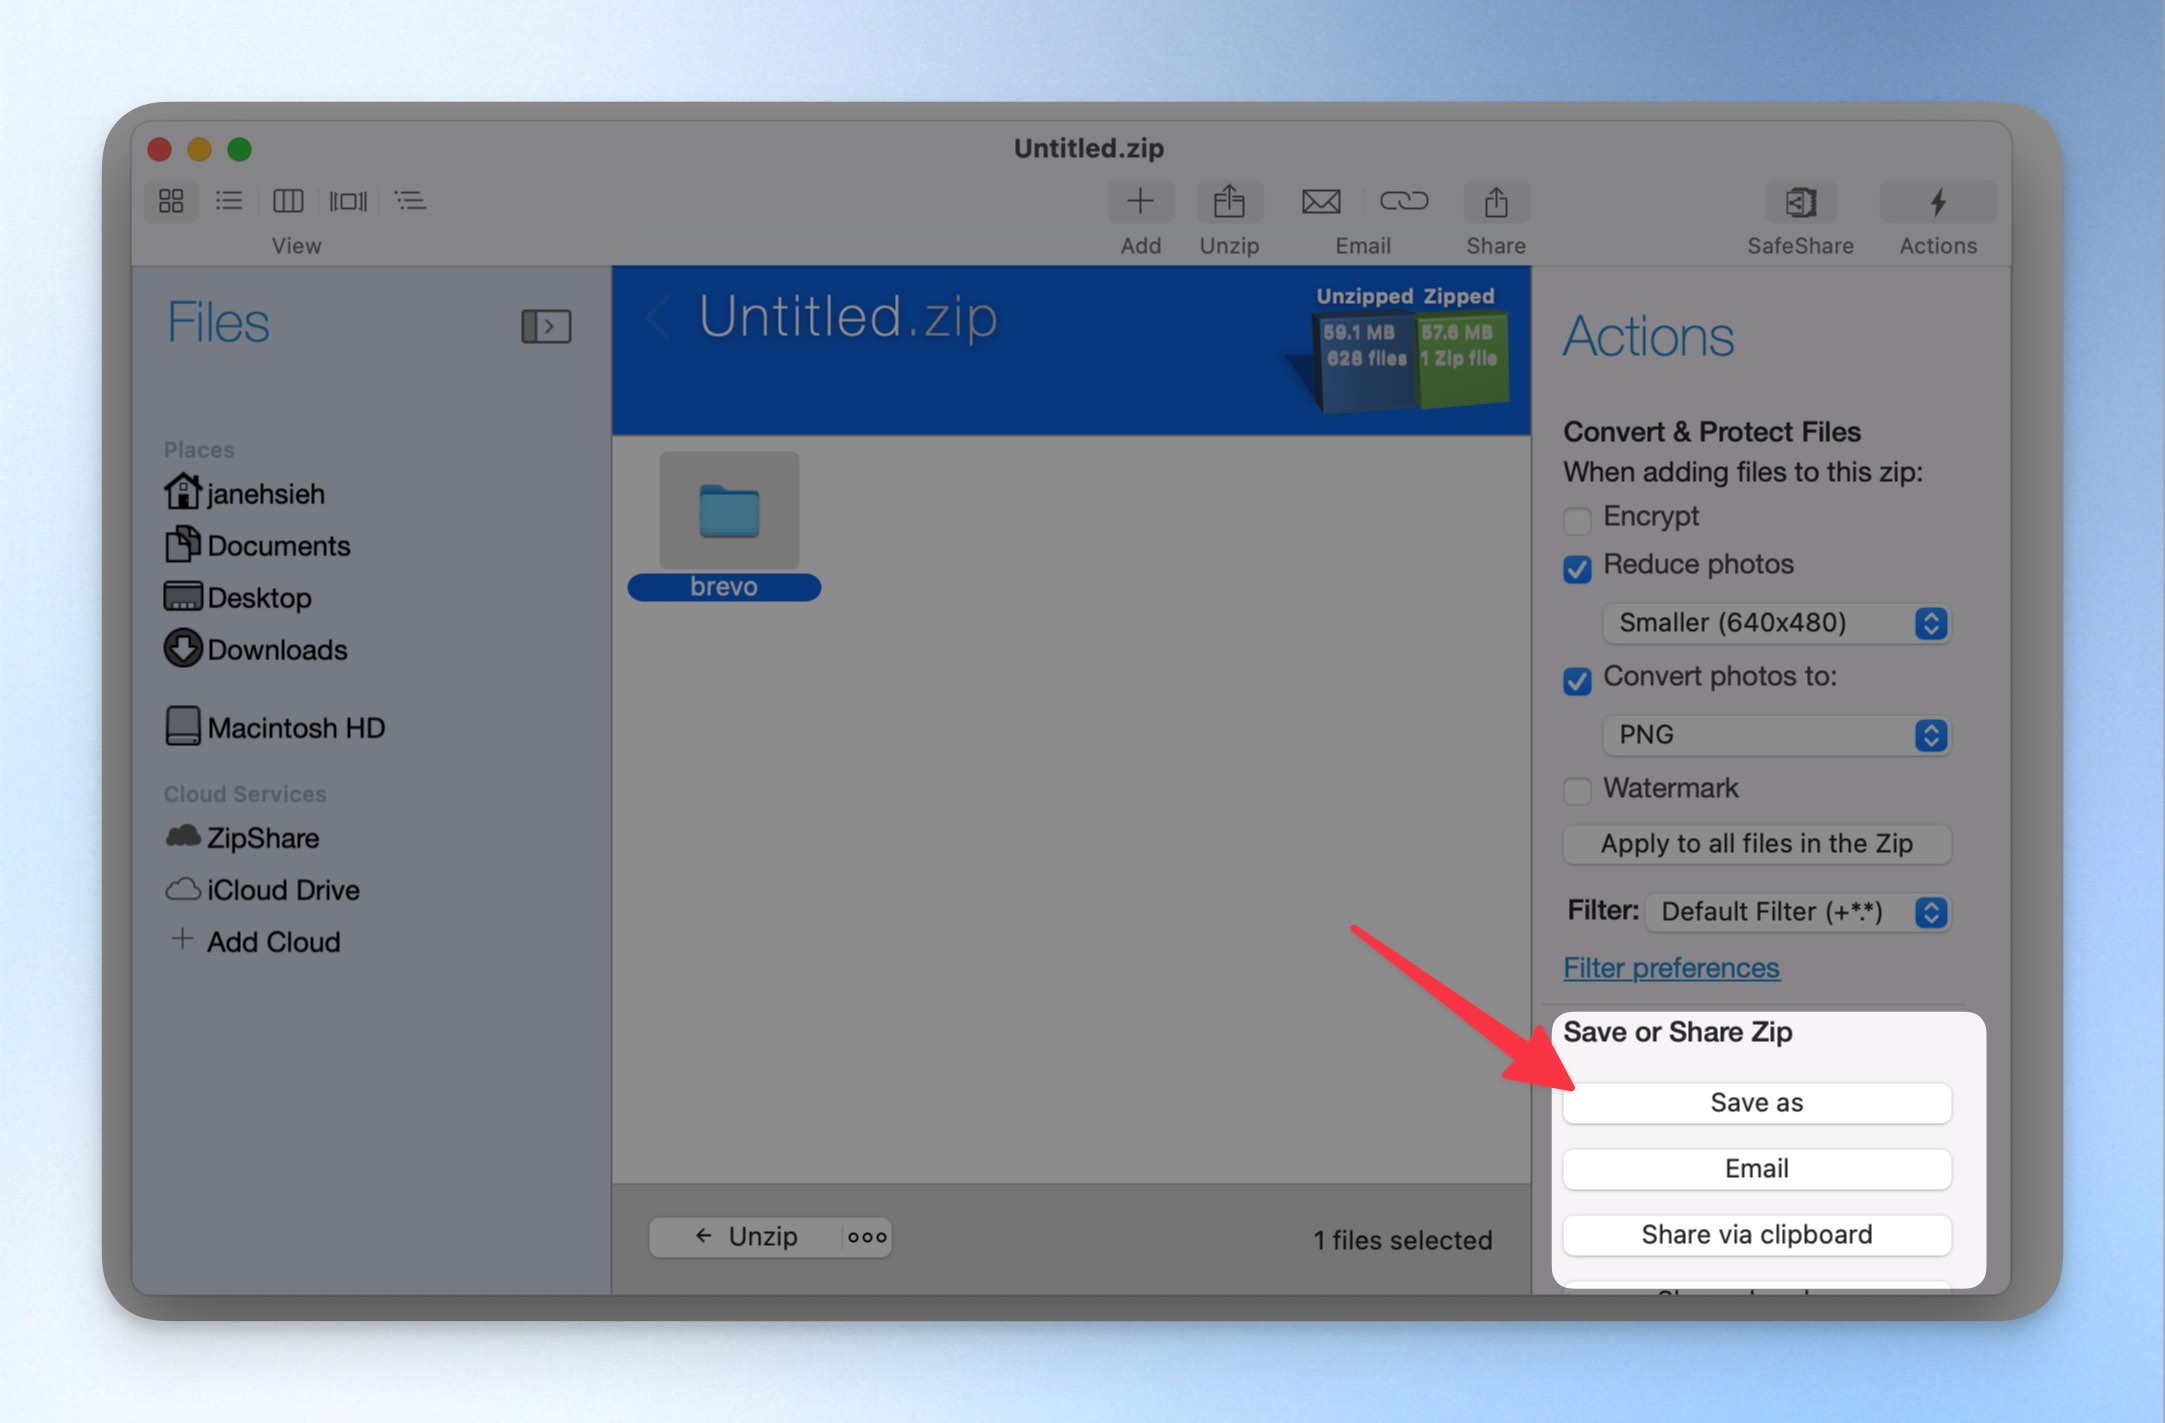Enable the Encrypt checkbox
Image resolution: width=2165 pixels, height=1423 pixels.
(1577, 519)
